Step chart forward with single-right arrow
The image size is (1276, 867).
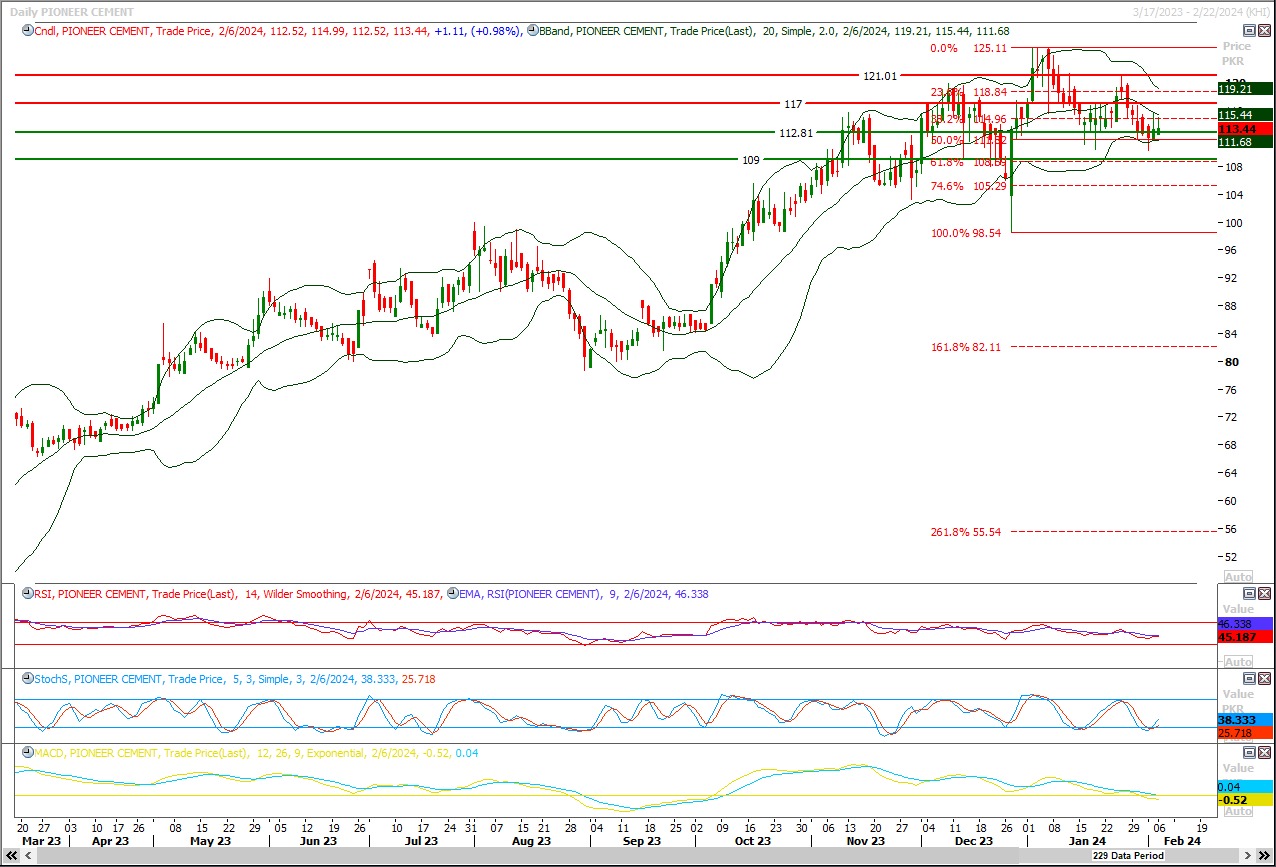click(1247, 856)
